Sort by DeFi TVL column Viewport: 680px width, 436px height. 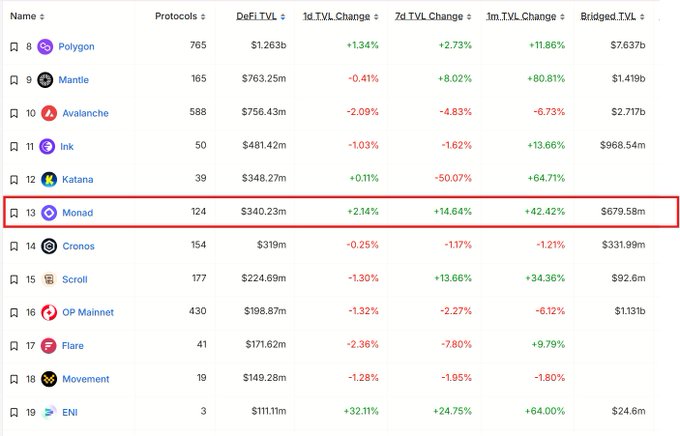tap(260, 17)
